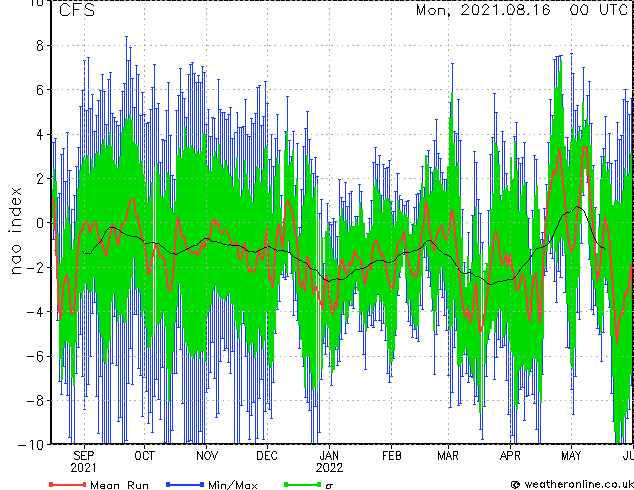Click the 'JAN 2022' x-axis label
The width and height of the screenshot is (634, 490).
(x=329, y=462)
